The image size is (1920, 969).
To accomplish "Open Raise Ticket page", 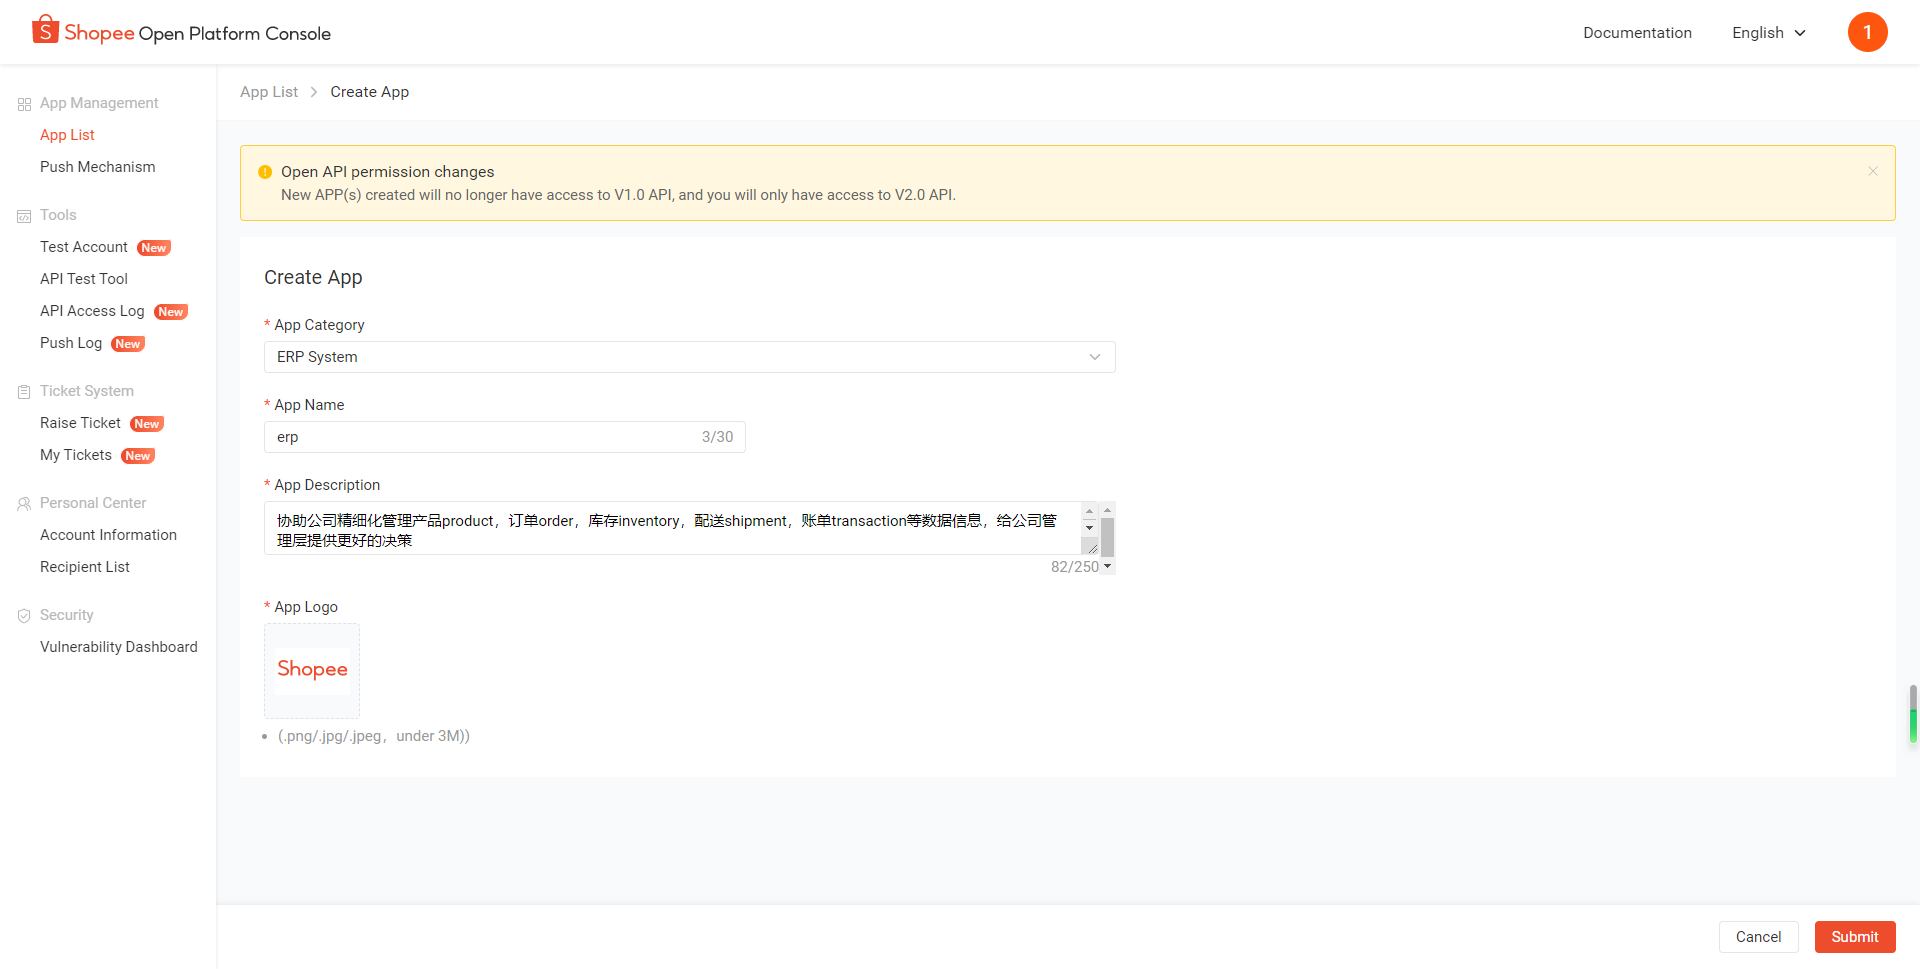I will [80, 423].
